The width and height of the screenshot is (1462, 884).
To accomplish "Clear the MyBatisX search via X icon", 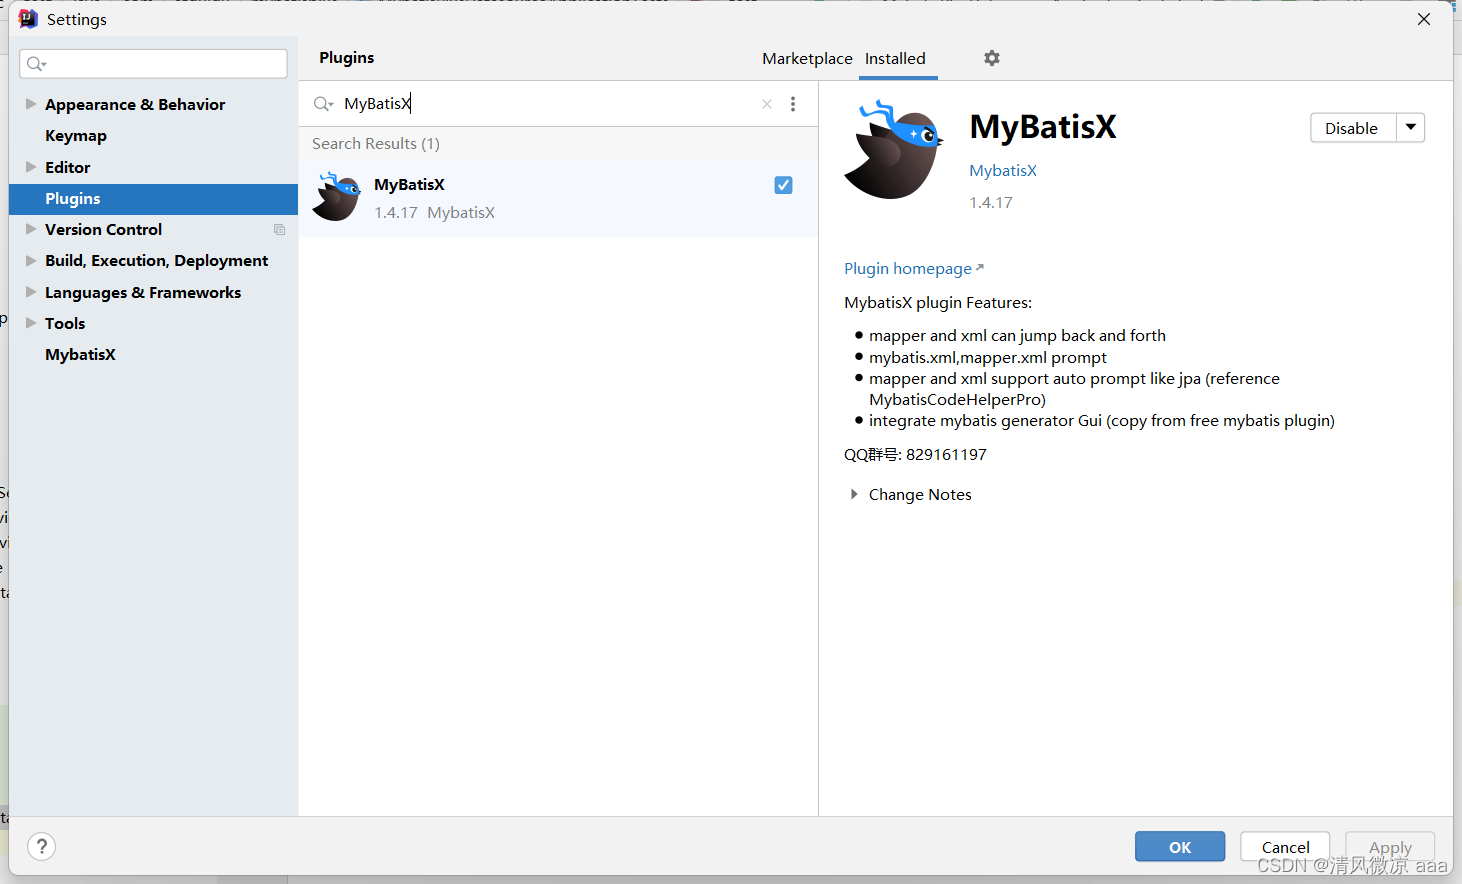I will point(766,103).
